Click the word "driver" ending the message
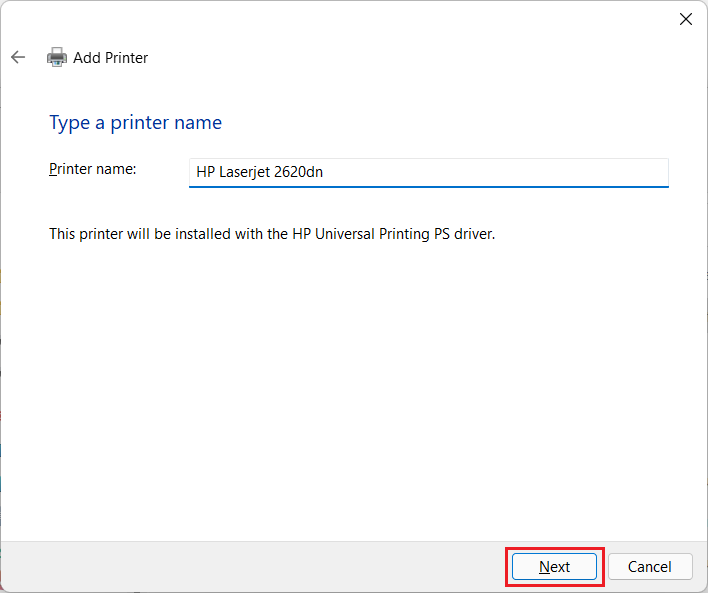This screenshot has height=593, width=708. point(473,234)
